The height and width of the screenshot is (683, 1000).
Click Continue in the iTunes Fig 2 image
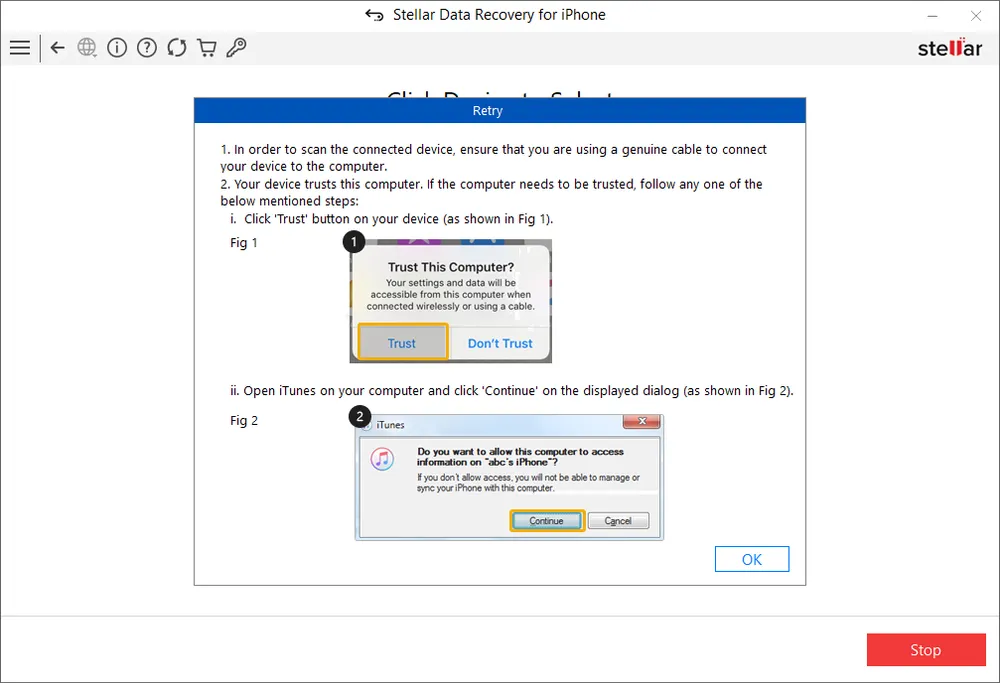[x=547, y=521]
